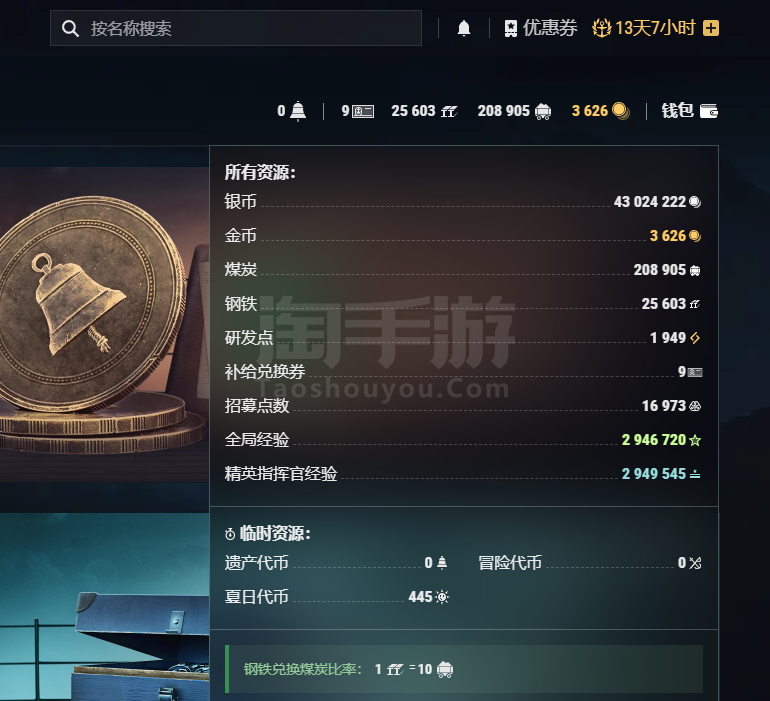Viewport: 770px width, 701px height.
Task: Open the 优惠券 coupons section
Action: [540, 28]
